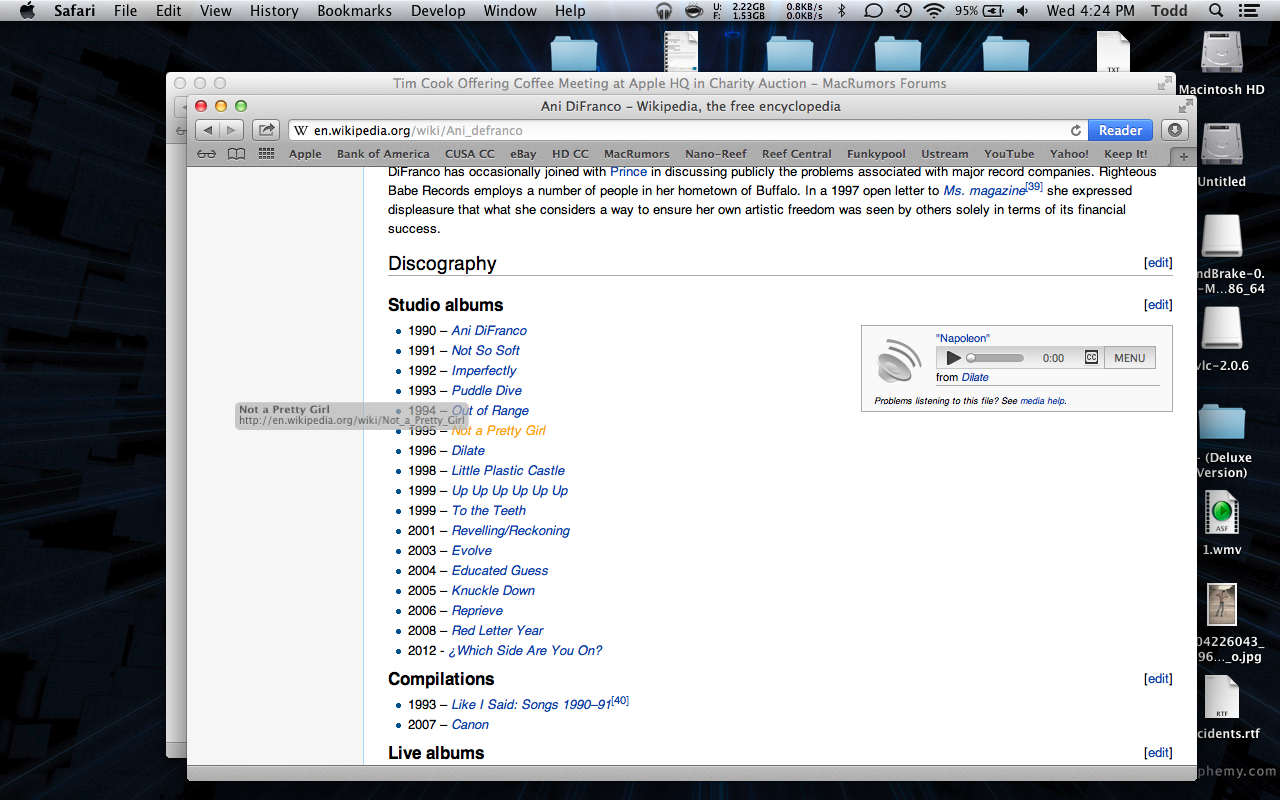
Task: Open the Time Machine menu bar icon
Action: click(903, 11)
